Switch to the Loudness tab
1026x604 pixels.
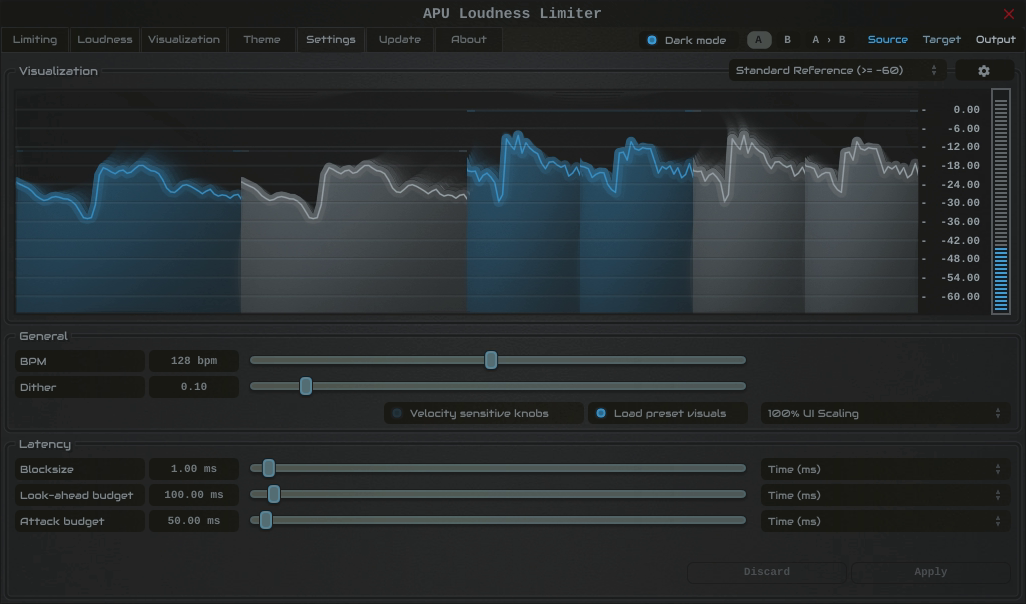pos(105,40)
